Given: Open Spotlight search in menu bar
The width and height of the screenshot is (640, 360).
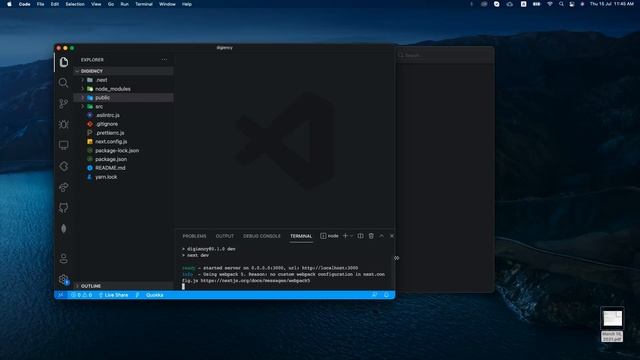Looking at the screenshot, I should [561, 4].
